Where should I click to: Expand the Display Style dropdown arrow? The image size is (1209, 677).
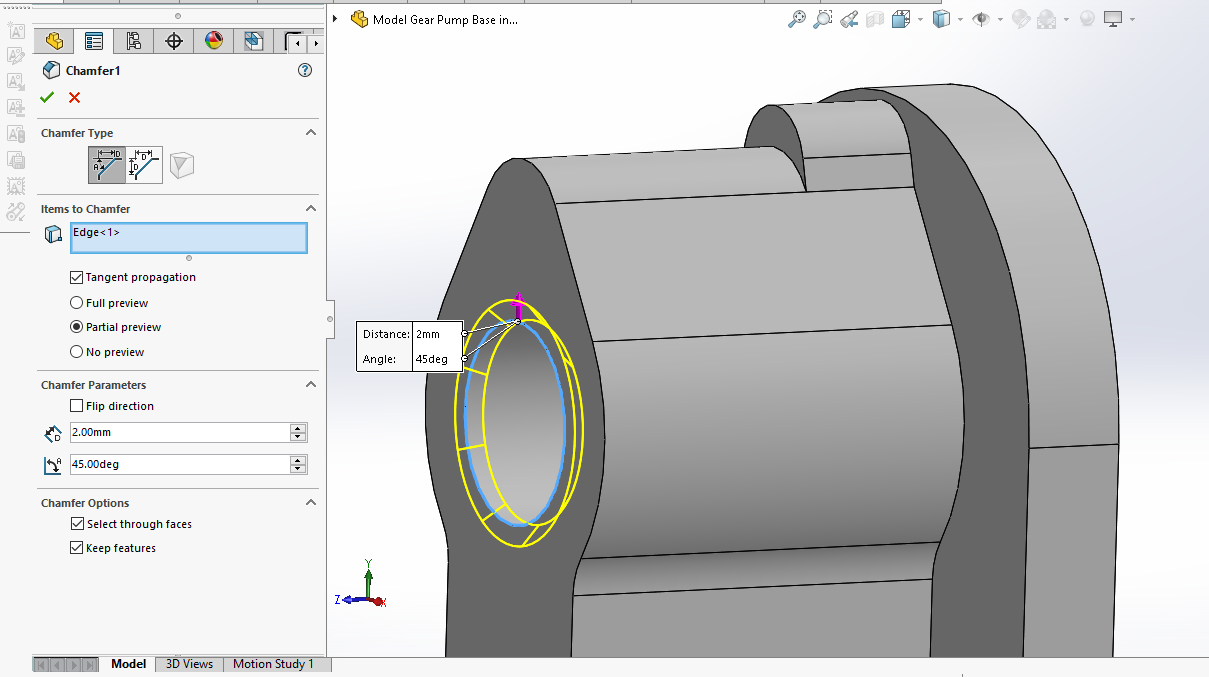pos(960,20)
